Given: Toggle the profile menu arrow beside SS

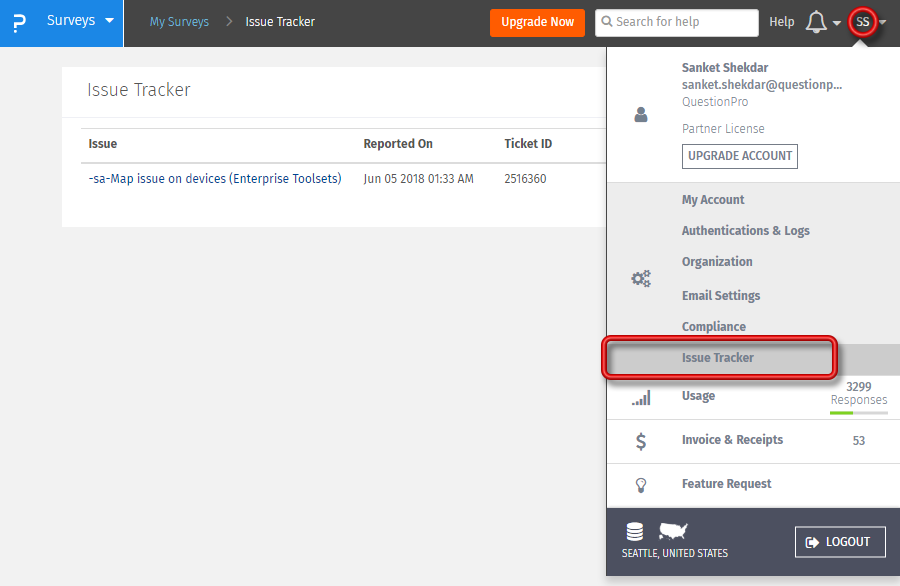Looking at the screenshot, I should [x=883, y=22].
